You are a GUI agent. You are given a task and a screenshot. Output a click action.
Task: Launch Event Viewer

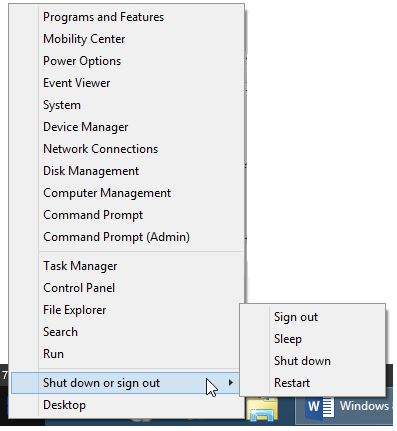(x=77, y=83)
